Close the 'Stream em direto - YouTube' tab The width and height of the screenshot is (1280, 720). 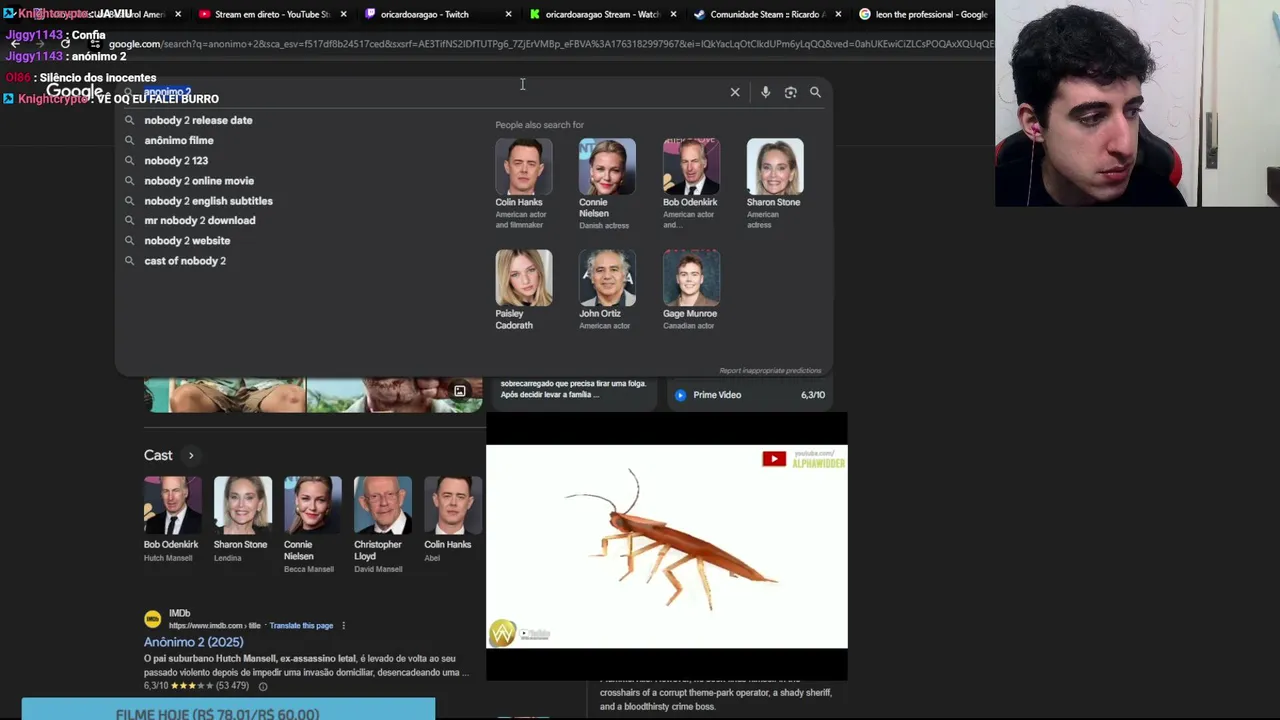click(343, 14)
